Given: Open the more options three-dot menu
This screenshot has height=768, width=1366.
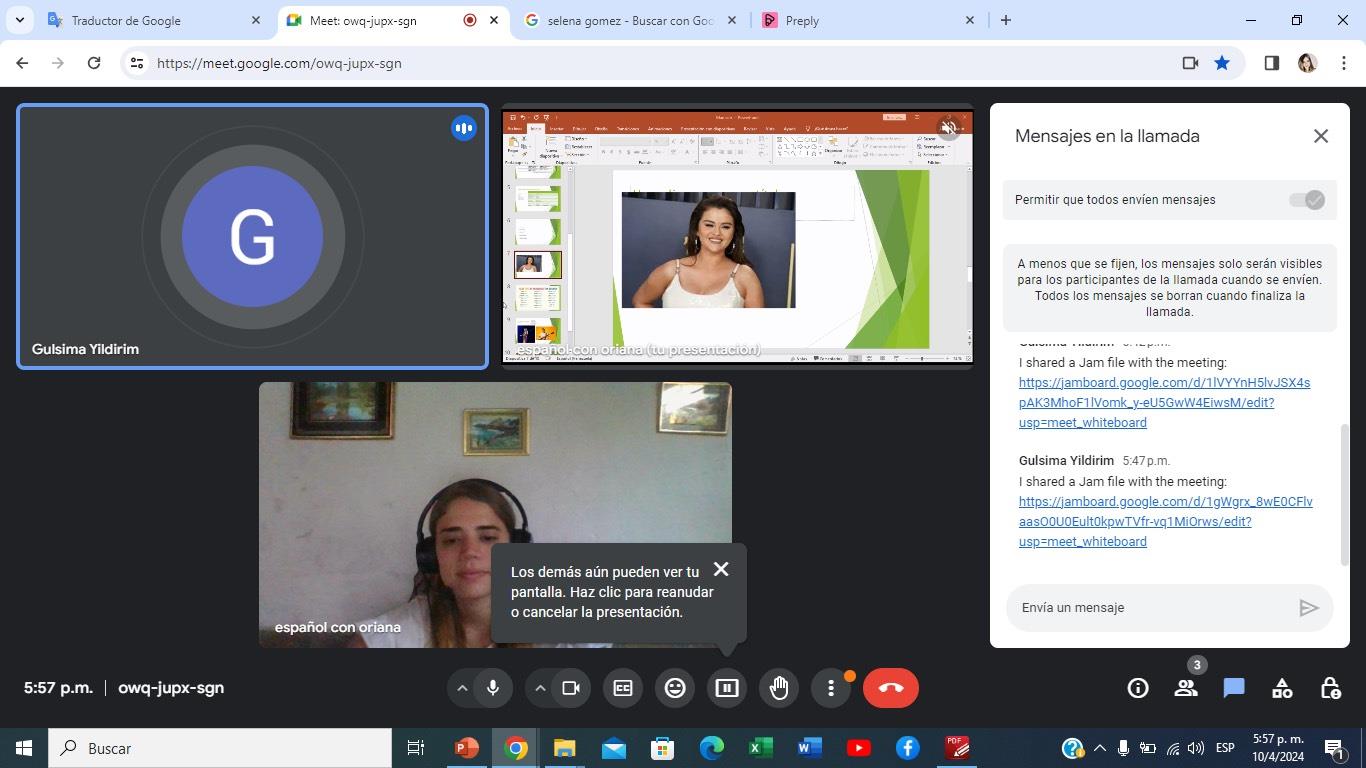Looking at the screenshot, I should (830, 688).
